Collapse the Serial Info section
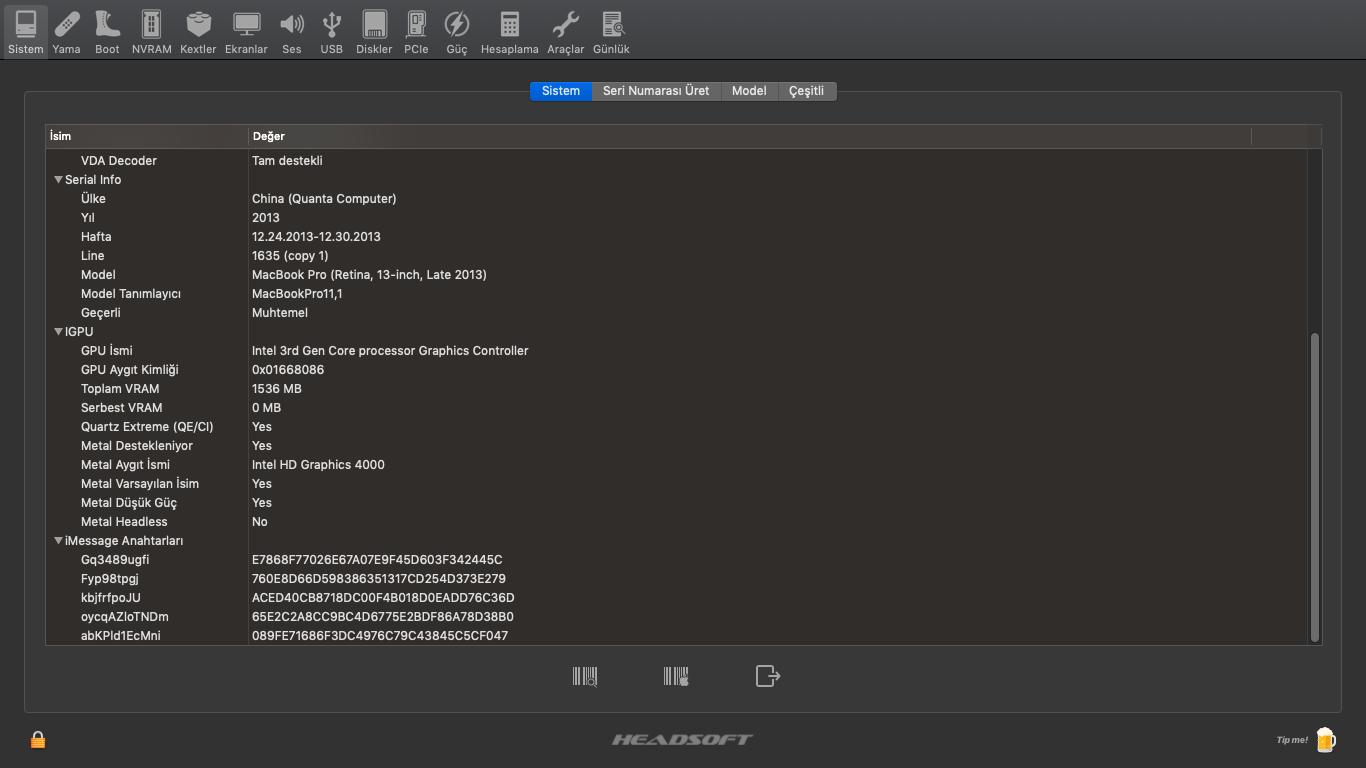Viewport: 1366px width, 768px height. [59, 180]
